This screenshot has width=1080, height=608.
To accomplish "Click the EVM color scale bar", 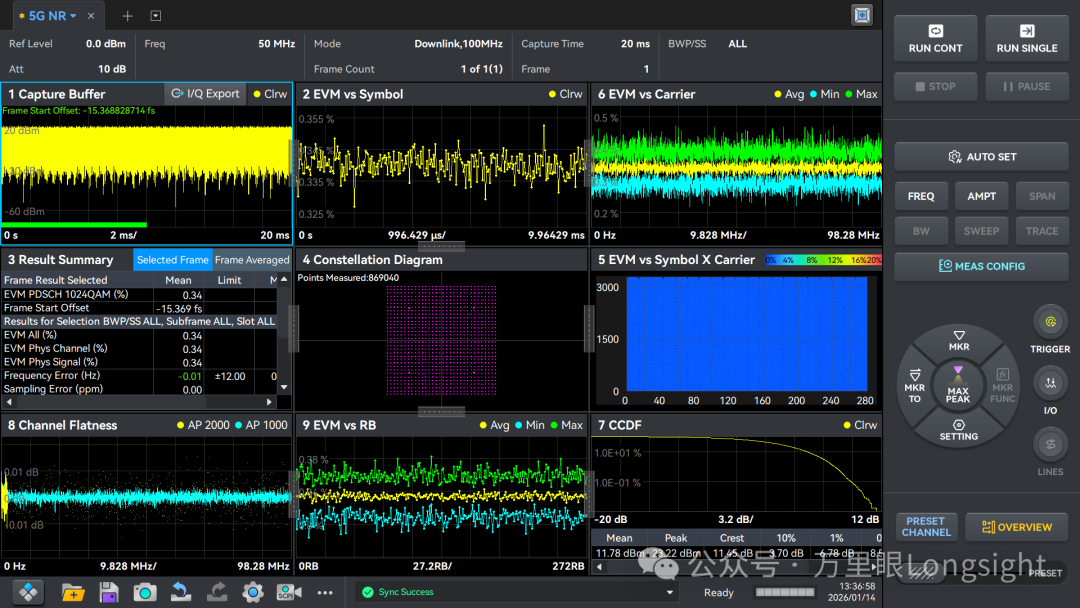I will (823, 260).
